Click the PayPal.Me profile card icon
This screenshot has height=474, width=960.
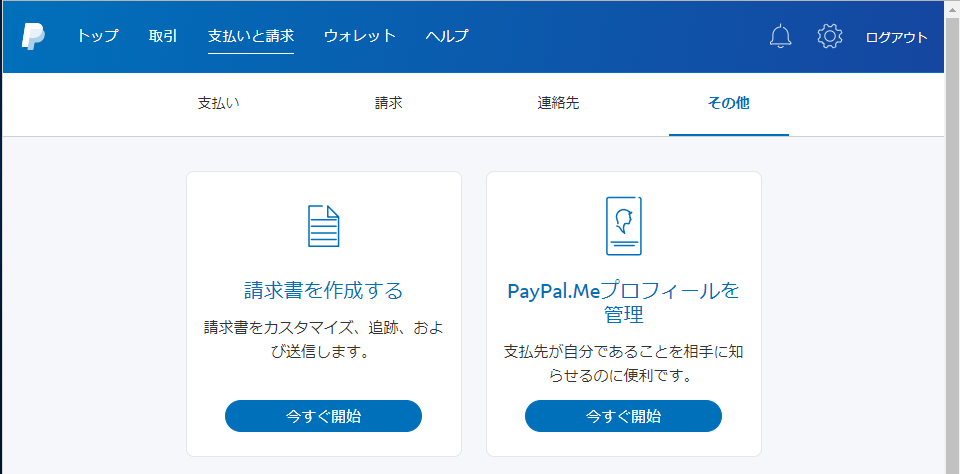point(624,226)
